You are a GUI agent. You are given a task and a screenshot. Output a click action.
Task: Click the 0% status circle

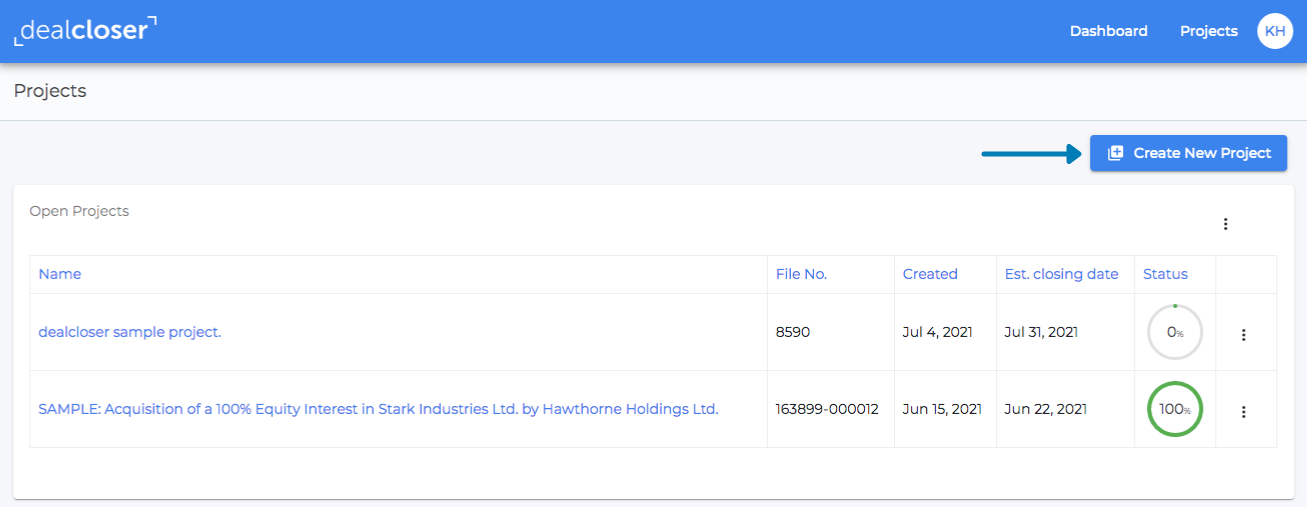[1175, 332]
